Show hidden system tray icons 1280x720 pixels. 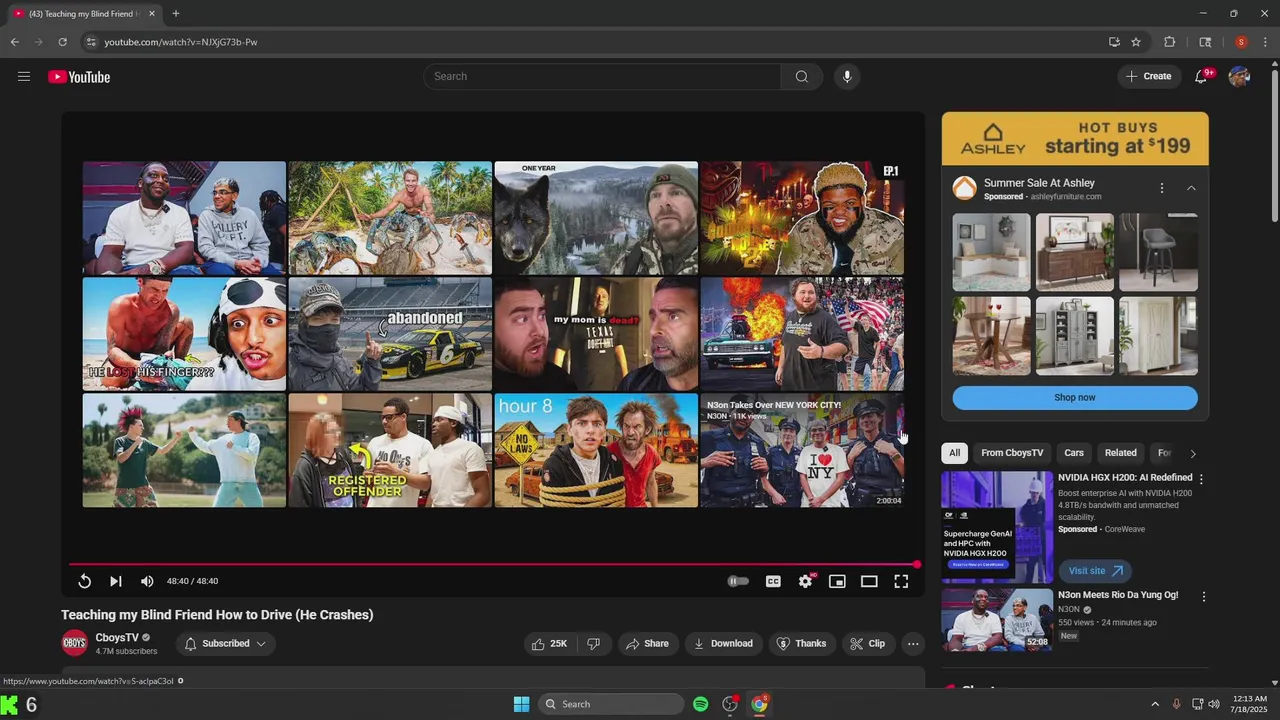1154,704
